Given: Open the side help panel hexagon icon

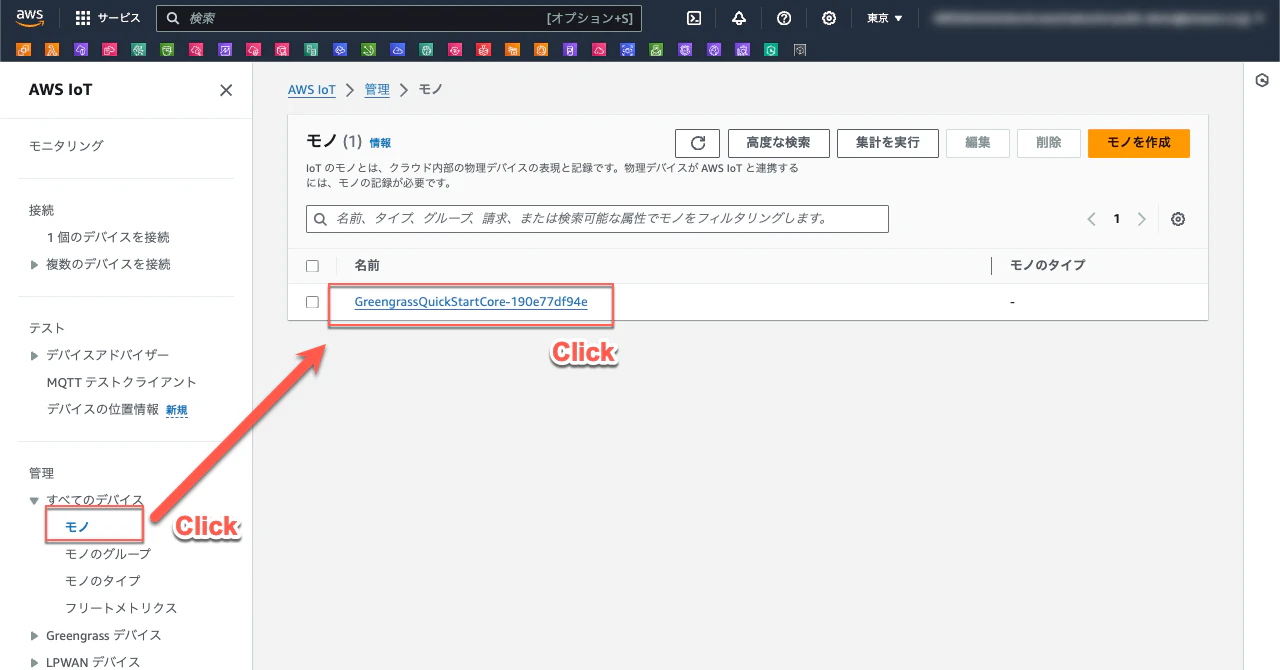Looking at the screenshot, I should pos(1262,81).
